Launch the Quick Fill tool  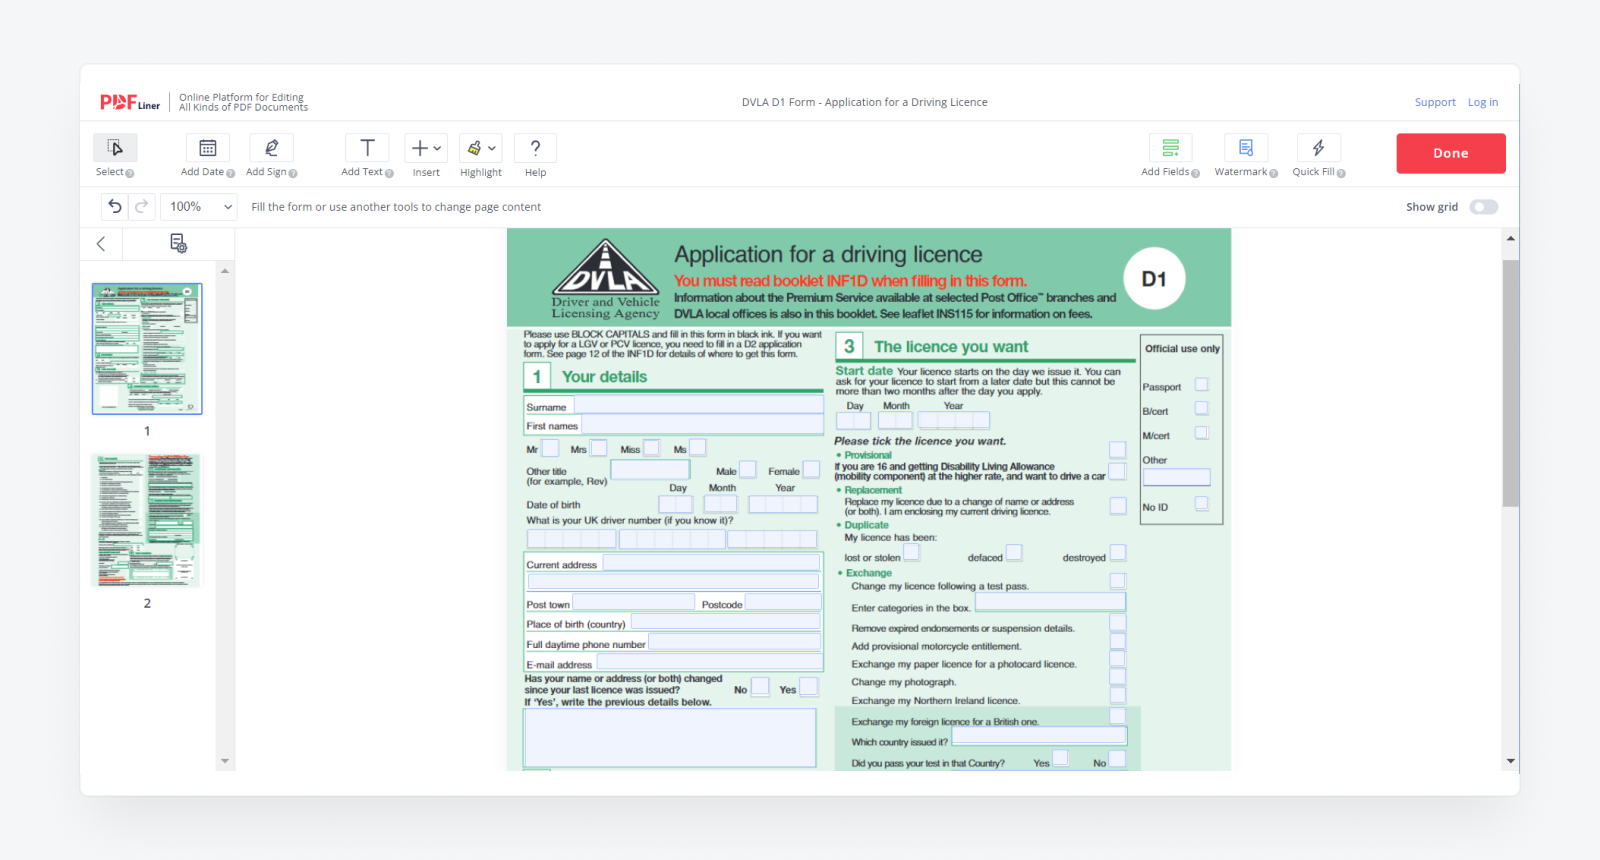coord(1319,148)
